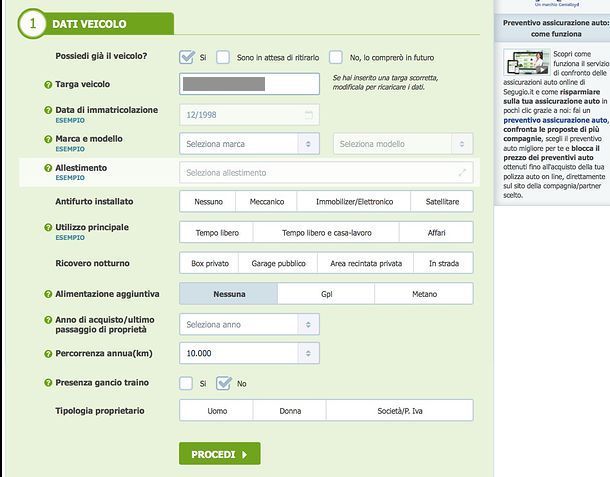610x477 pixels.
Task: Select Metano alimentazione aggiuntiva
Action: (x=424, y=294)
